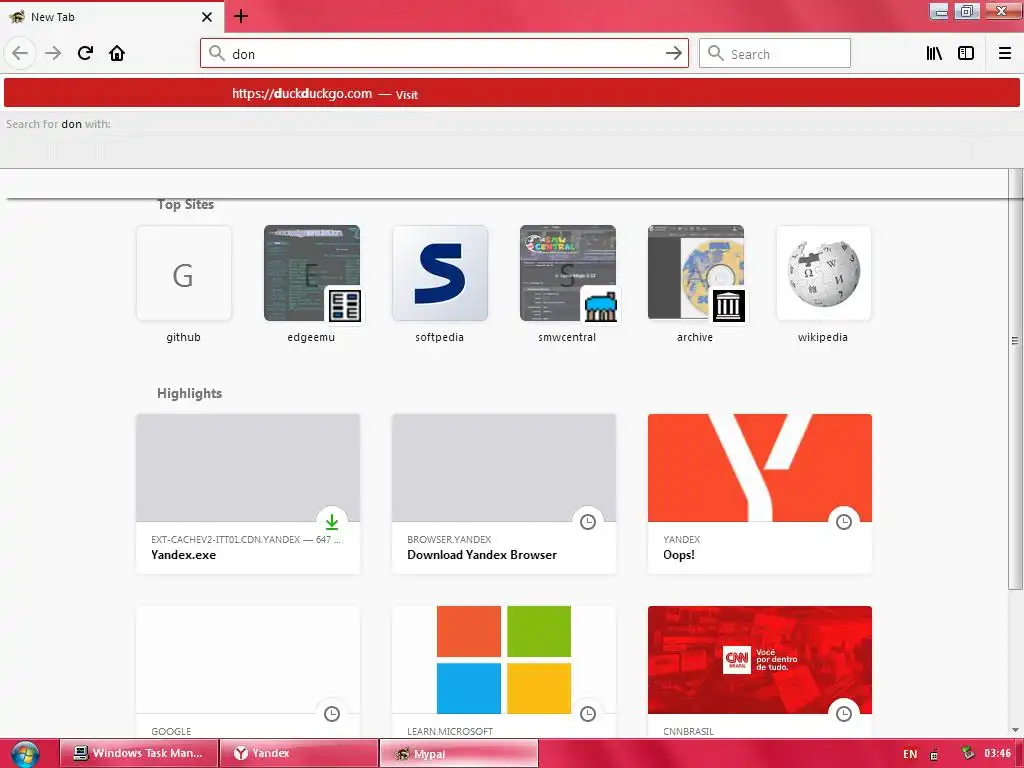Click the go arrow in the address bar
Screen dimensions: 1024x768
674,54
